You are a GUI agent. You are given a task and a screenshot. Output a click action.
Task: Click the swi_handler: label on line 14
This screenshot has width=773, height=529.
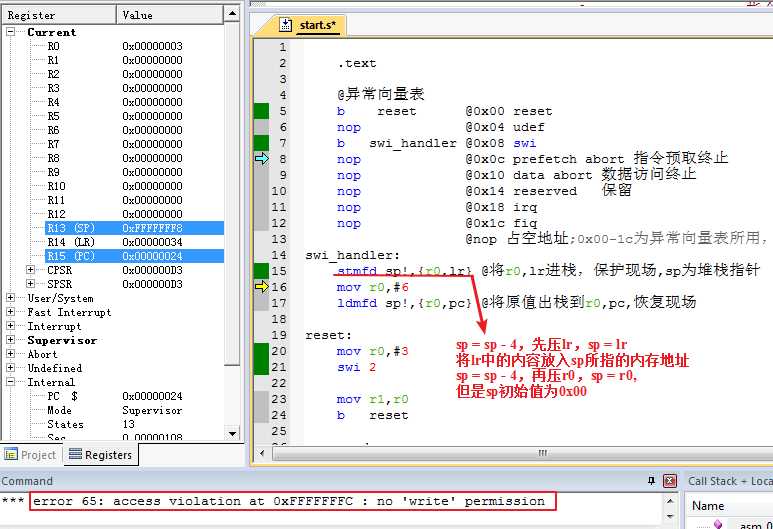[352, 255]
